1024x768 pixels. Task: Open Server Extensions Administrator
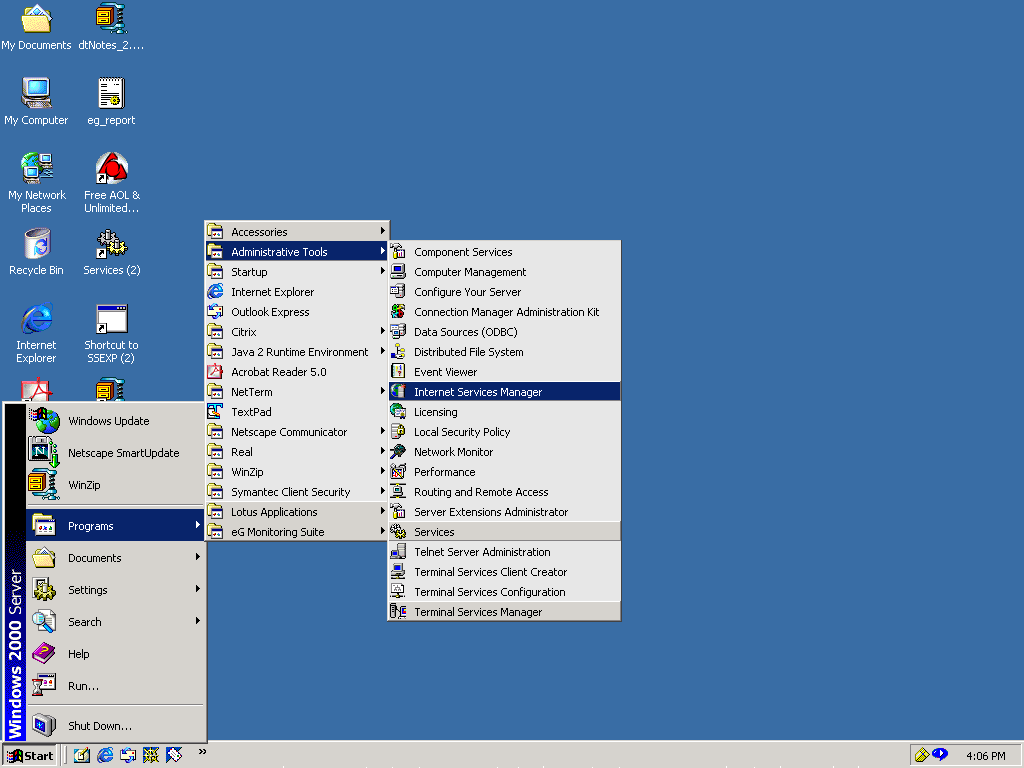point(504,512)
